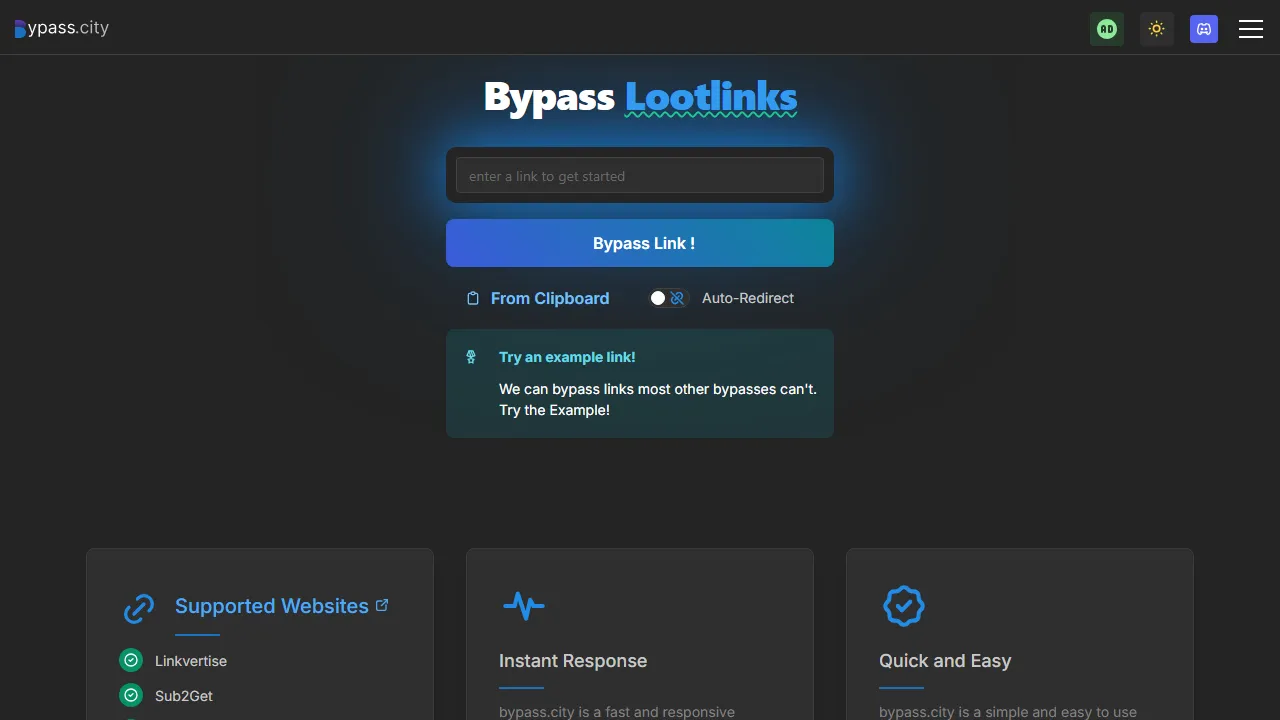Open the hamburger navigation menu
1280x720 pixels.
click(1251, 29)
